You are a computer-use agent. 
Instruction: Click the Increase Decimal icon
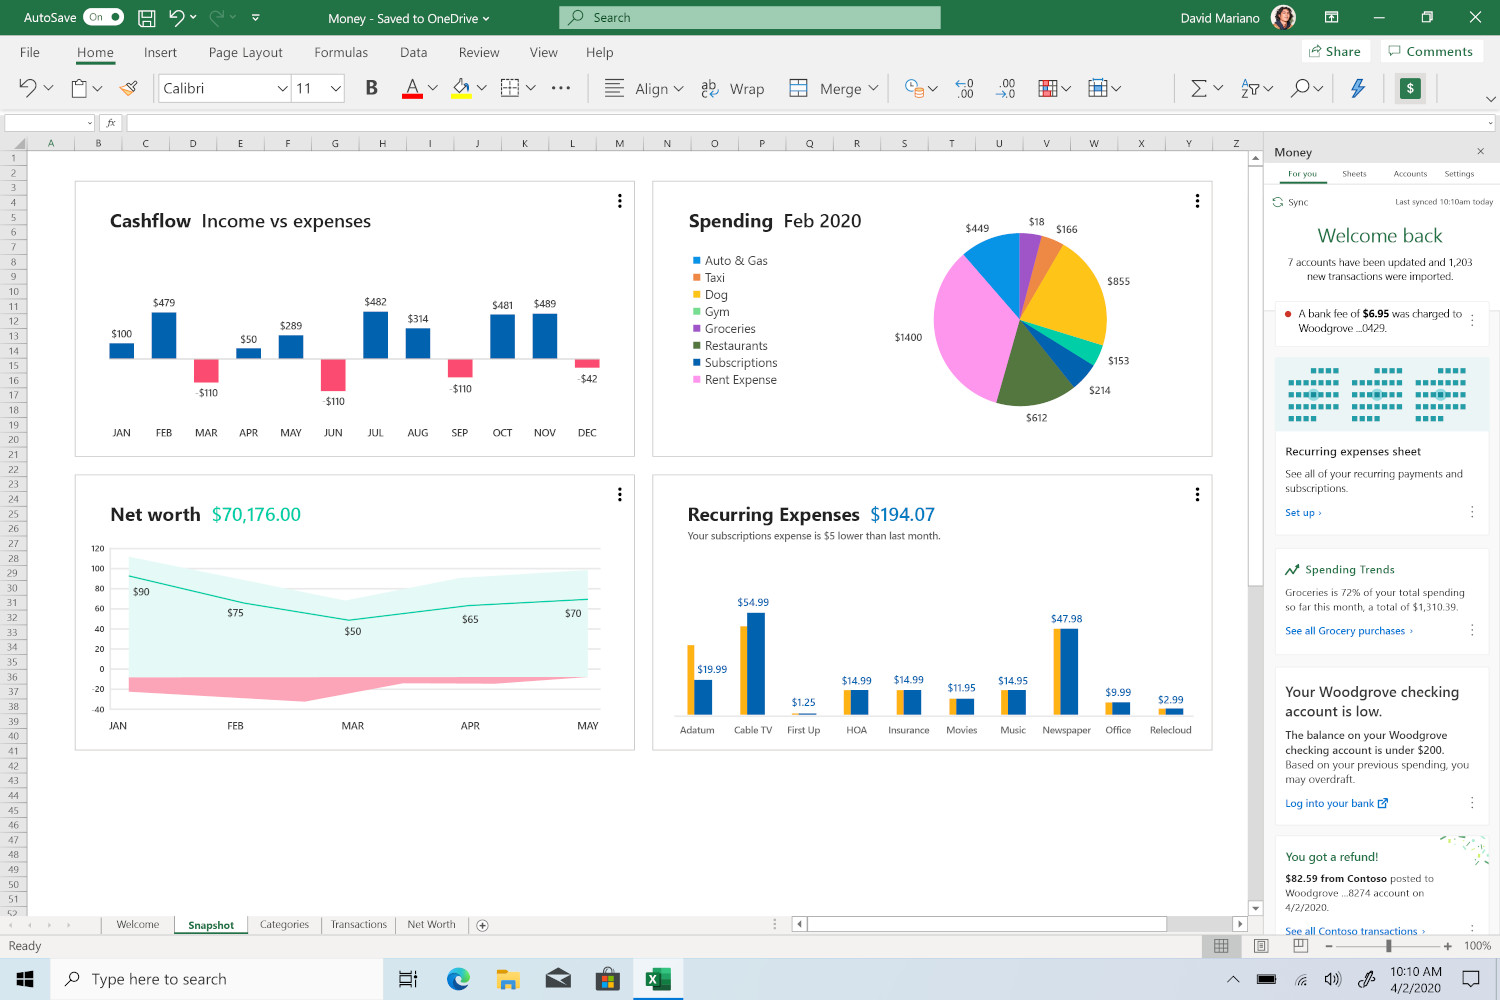(x=964, y=88)
